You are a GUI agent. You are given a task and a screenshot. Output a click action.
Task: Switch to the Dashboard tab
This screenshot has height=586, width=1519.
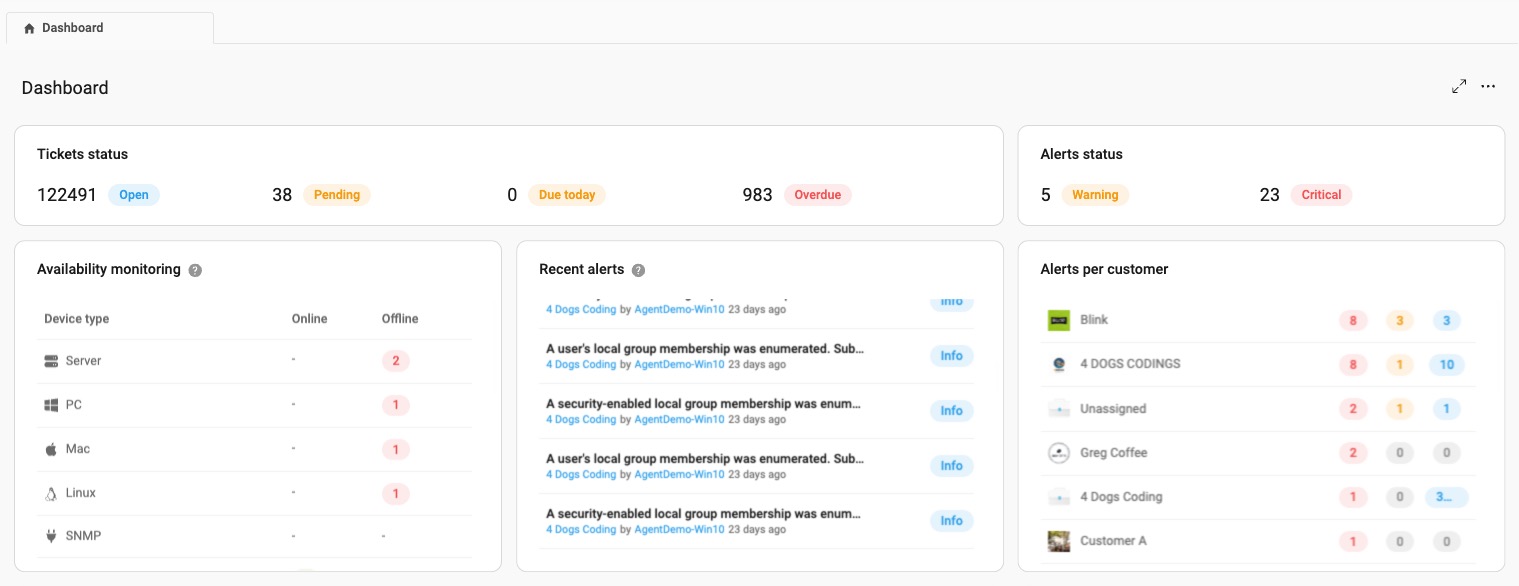pos(110,28)
